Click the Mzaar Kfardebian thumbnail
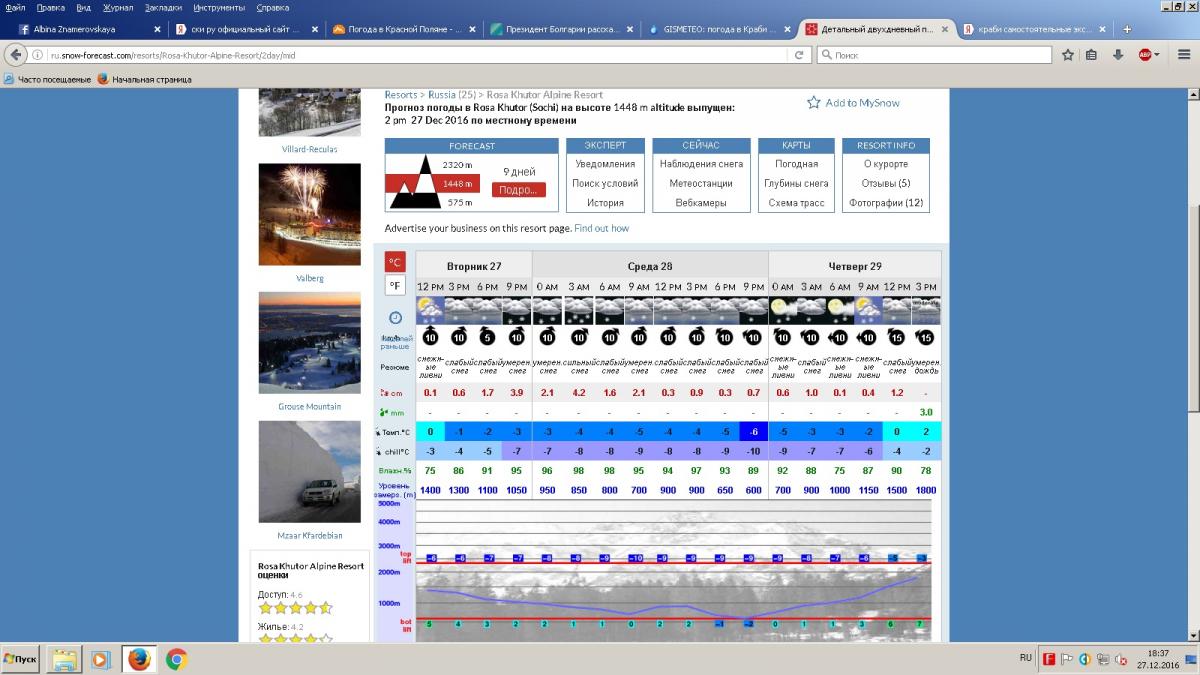 click(x=309, y=471)
